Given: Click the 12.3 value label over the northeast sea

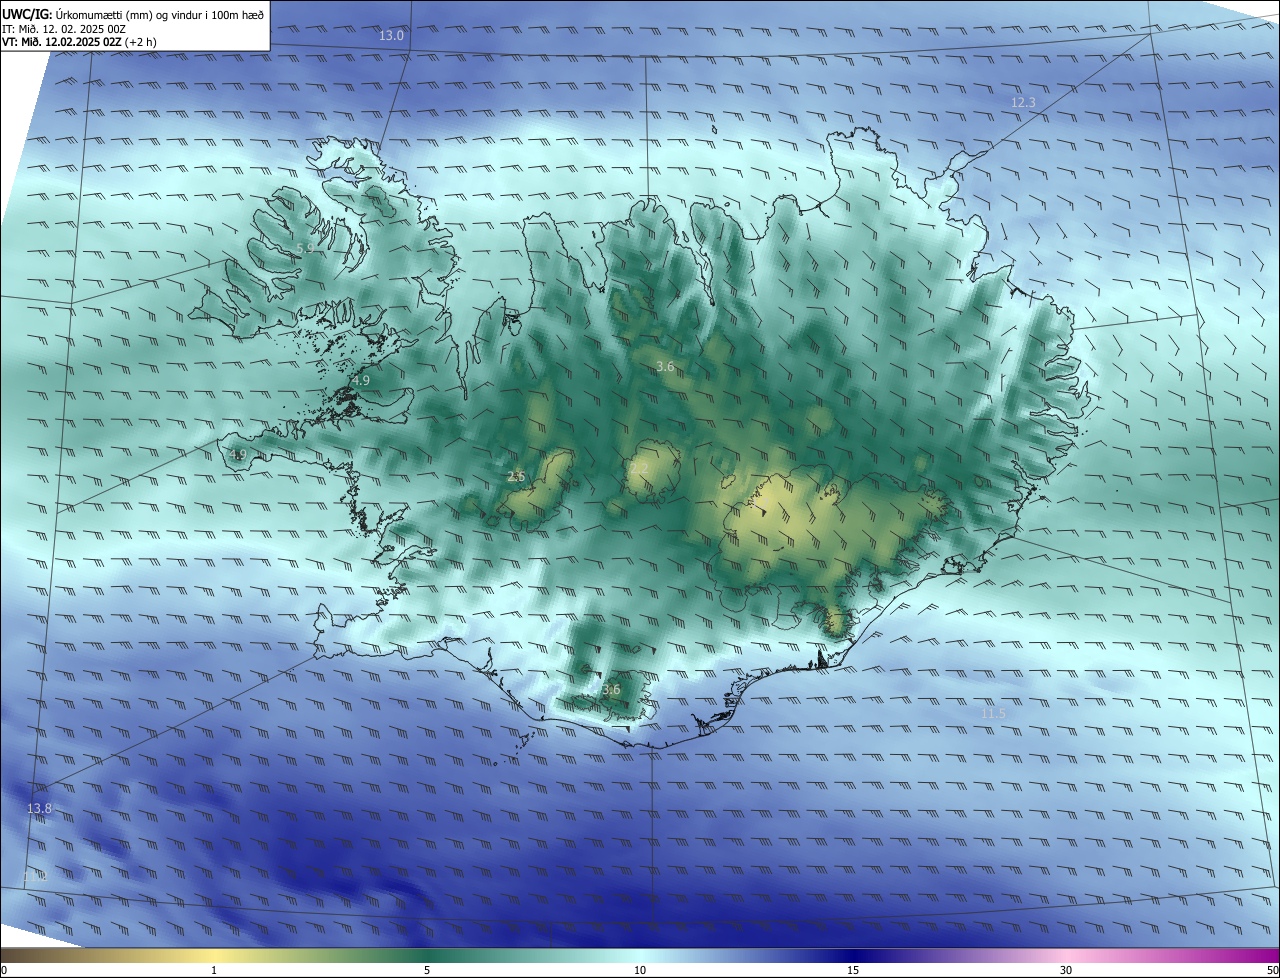Looking at the screenshot, I should click(1023, 103).
